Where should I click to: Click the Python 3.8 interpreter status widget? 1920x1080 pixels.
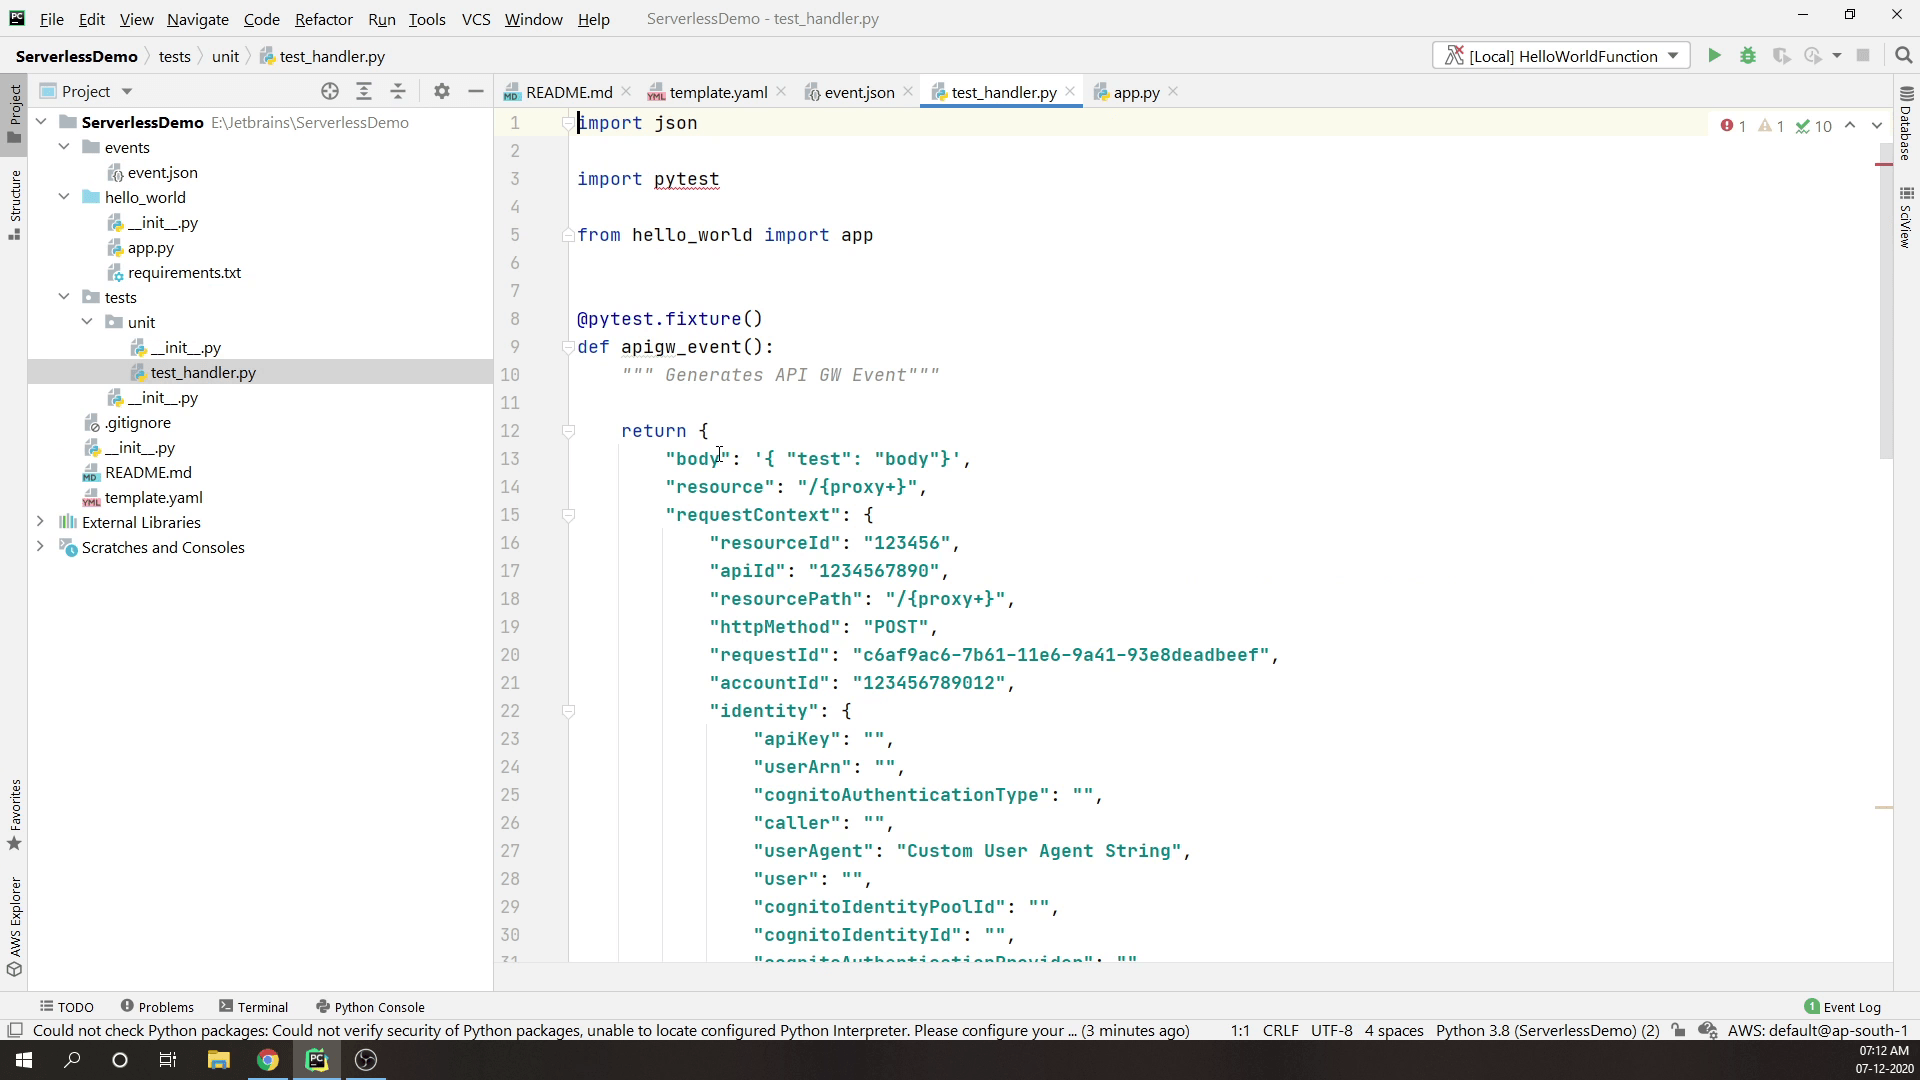(x=1547, y=1030)
